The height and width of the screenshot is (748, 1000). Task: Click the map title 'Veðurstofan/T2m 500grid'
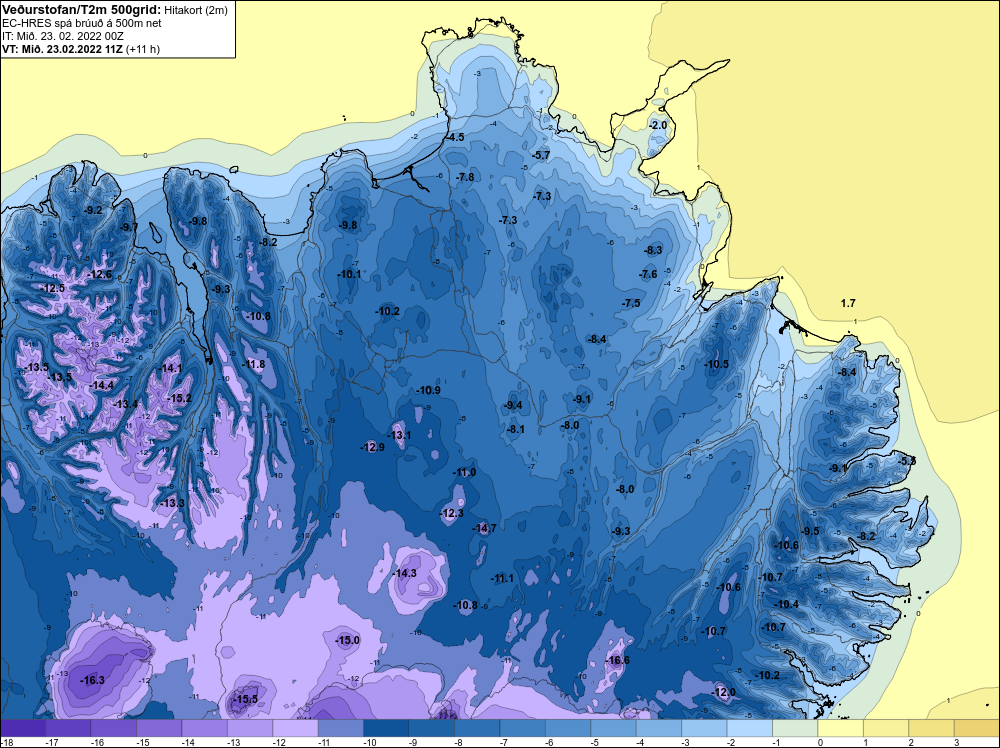[x=81, y=10]
